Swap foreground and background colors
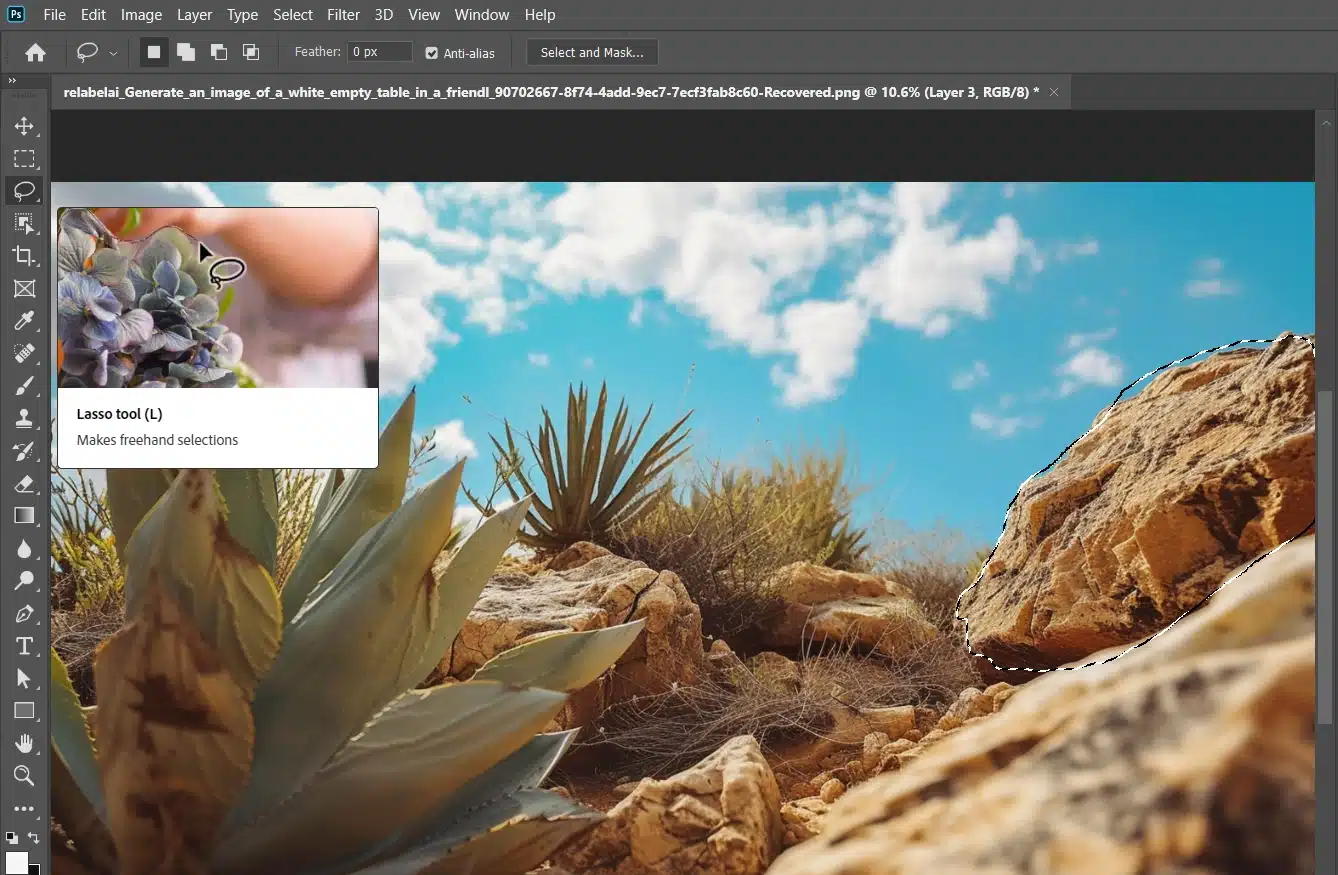This screenshot has width=1338, height=875. [x=34, y=837]
